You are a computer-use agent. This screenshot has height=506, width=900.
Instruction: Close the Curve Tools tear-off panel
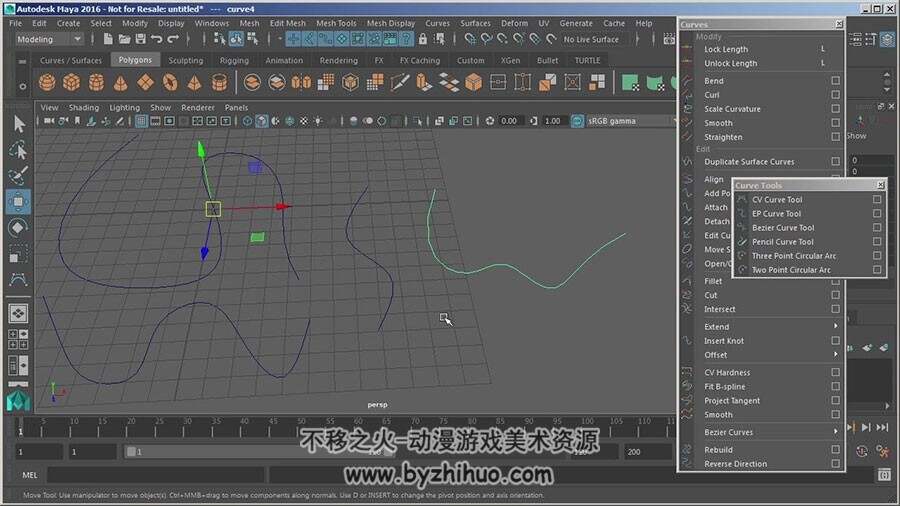click(880, 185)
